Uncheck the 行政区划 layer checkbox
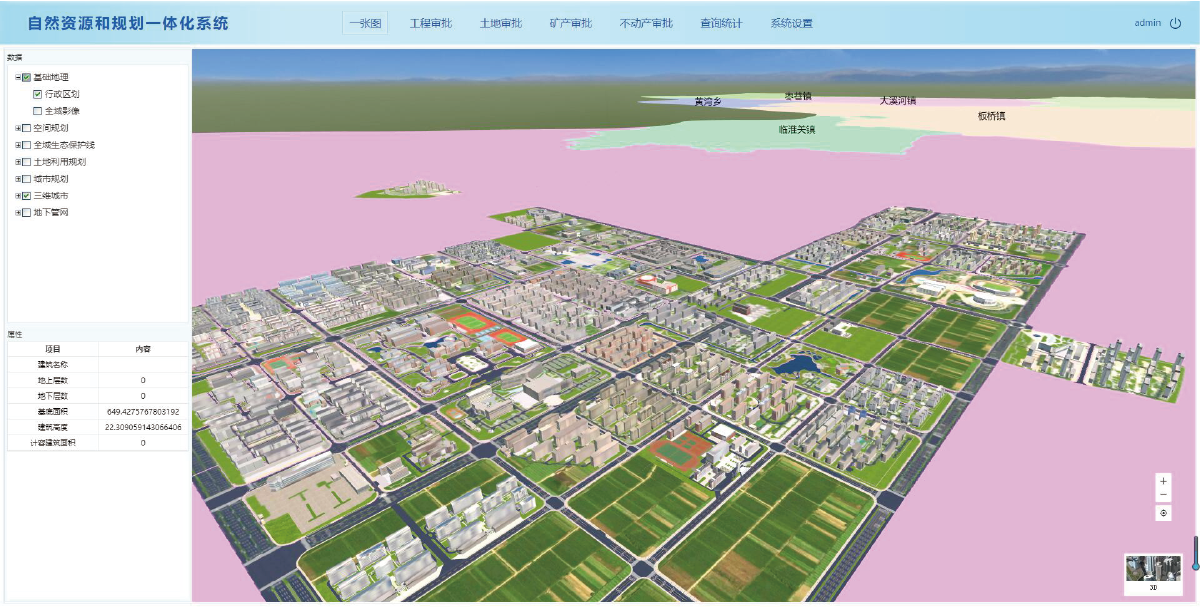Viewport: 1200px width, 607px height. [x=38, y=94]
